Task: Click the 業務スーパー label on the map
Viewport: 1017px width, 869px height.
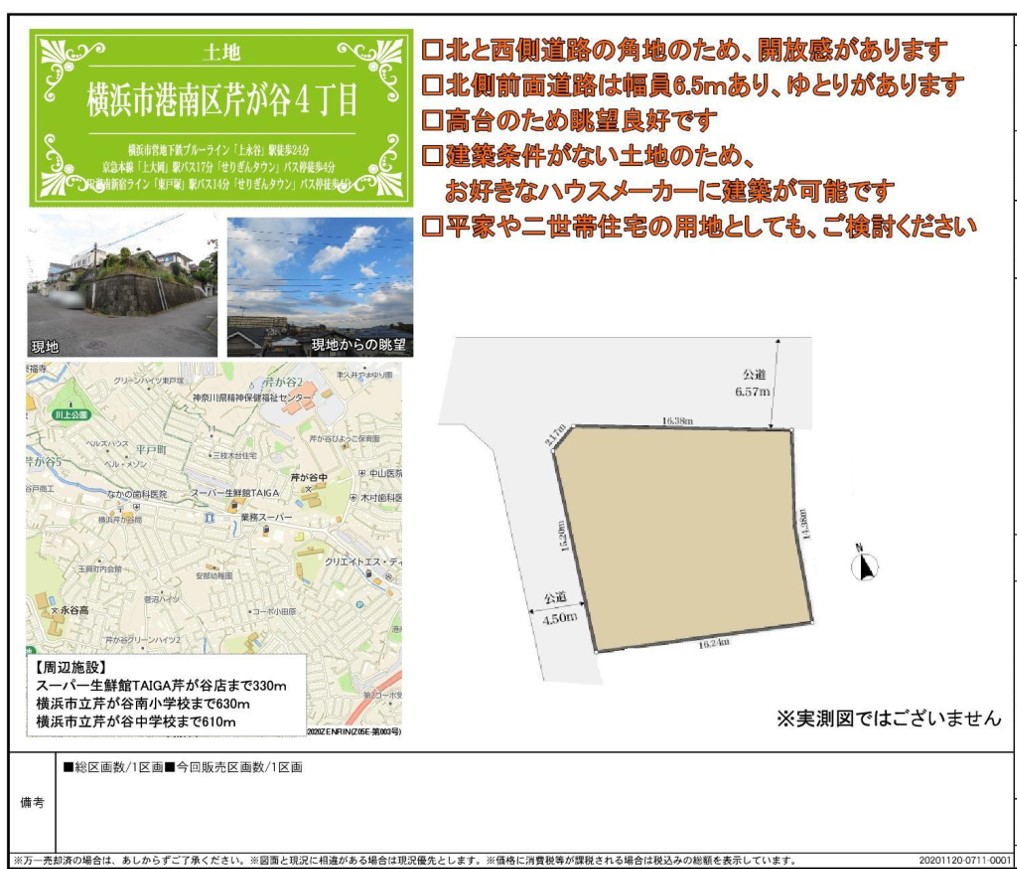Action: click(x=266, y=517)
